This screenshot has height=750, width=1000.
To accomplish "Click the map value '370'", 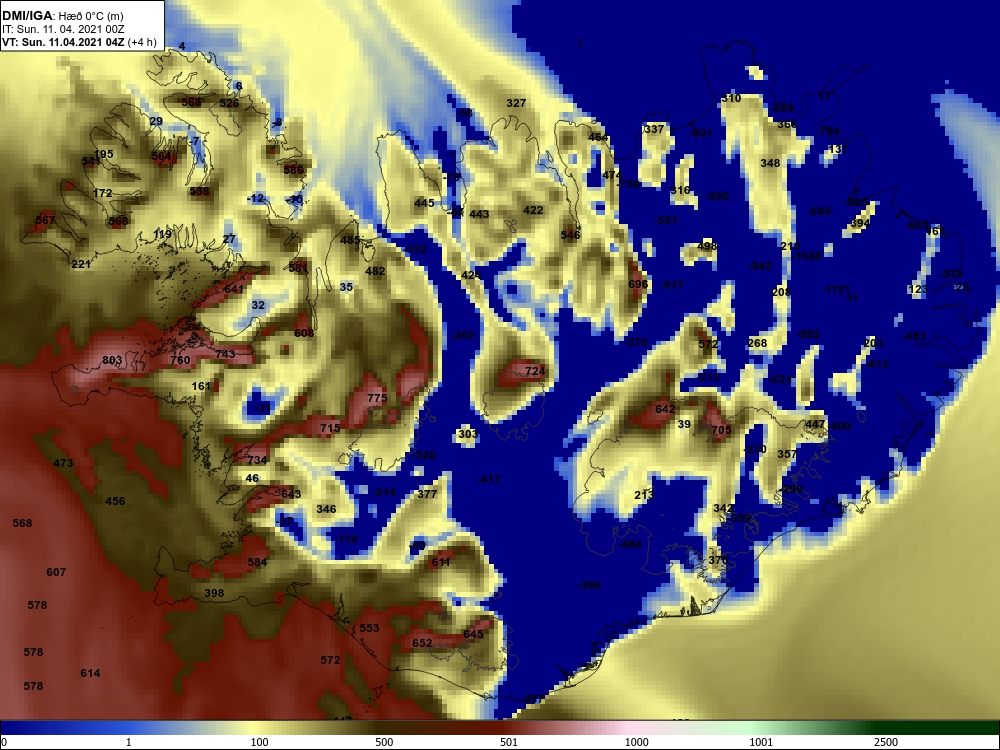I will pos(718,560).
